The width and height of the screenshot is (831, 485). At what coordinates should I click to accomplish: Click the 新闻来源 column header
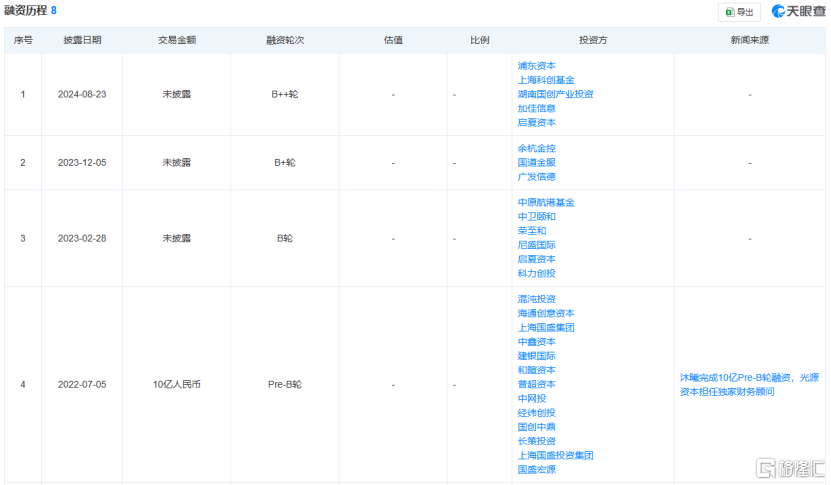click(750, 40)
